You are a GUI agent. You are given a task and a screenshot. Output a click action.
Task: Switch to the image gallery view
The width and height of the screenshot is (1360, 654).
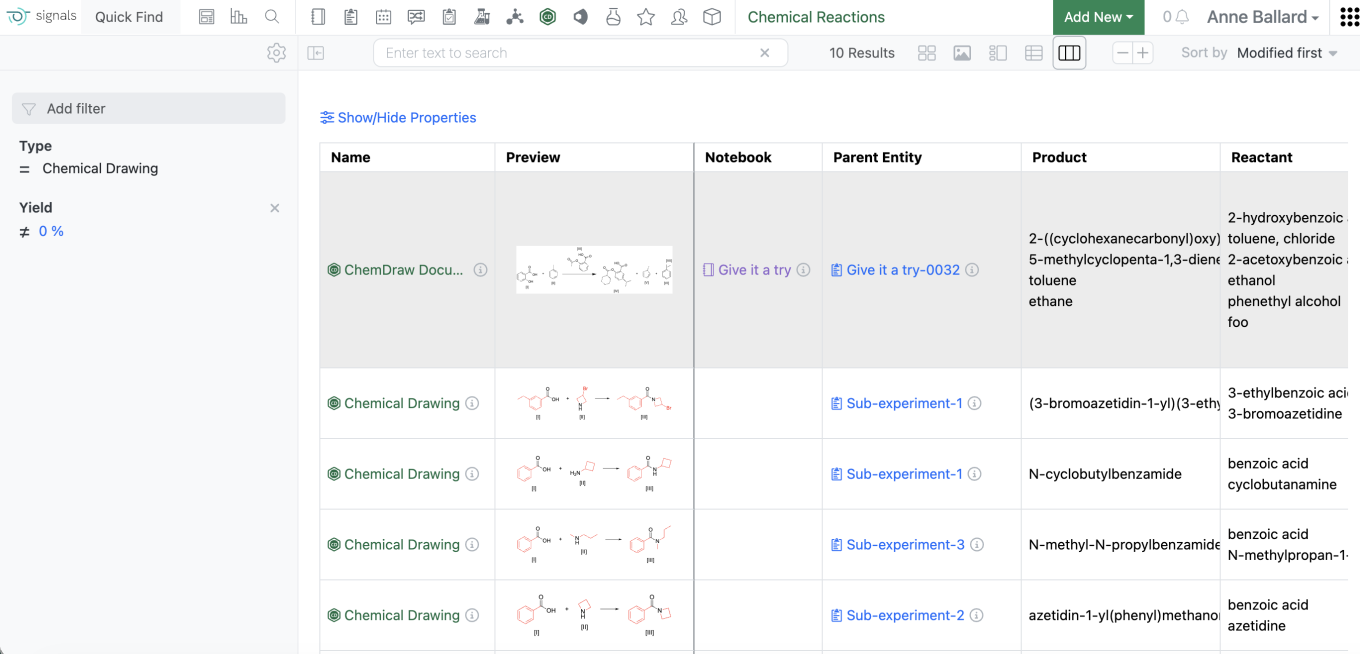point(962,53)
